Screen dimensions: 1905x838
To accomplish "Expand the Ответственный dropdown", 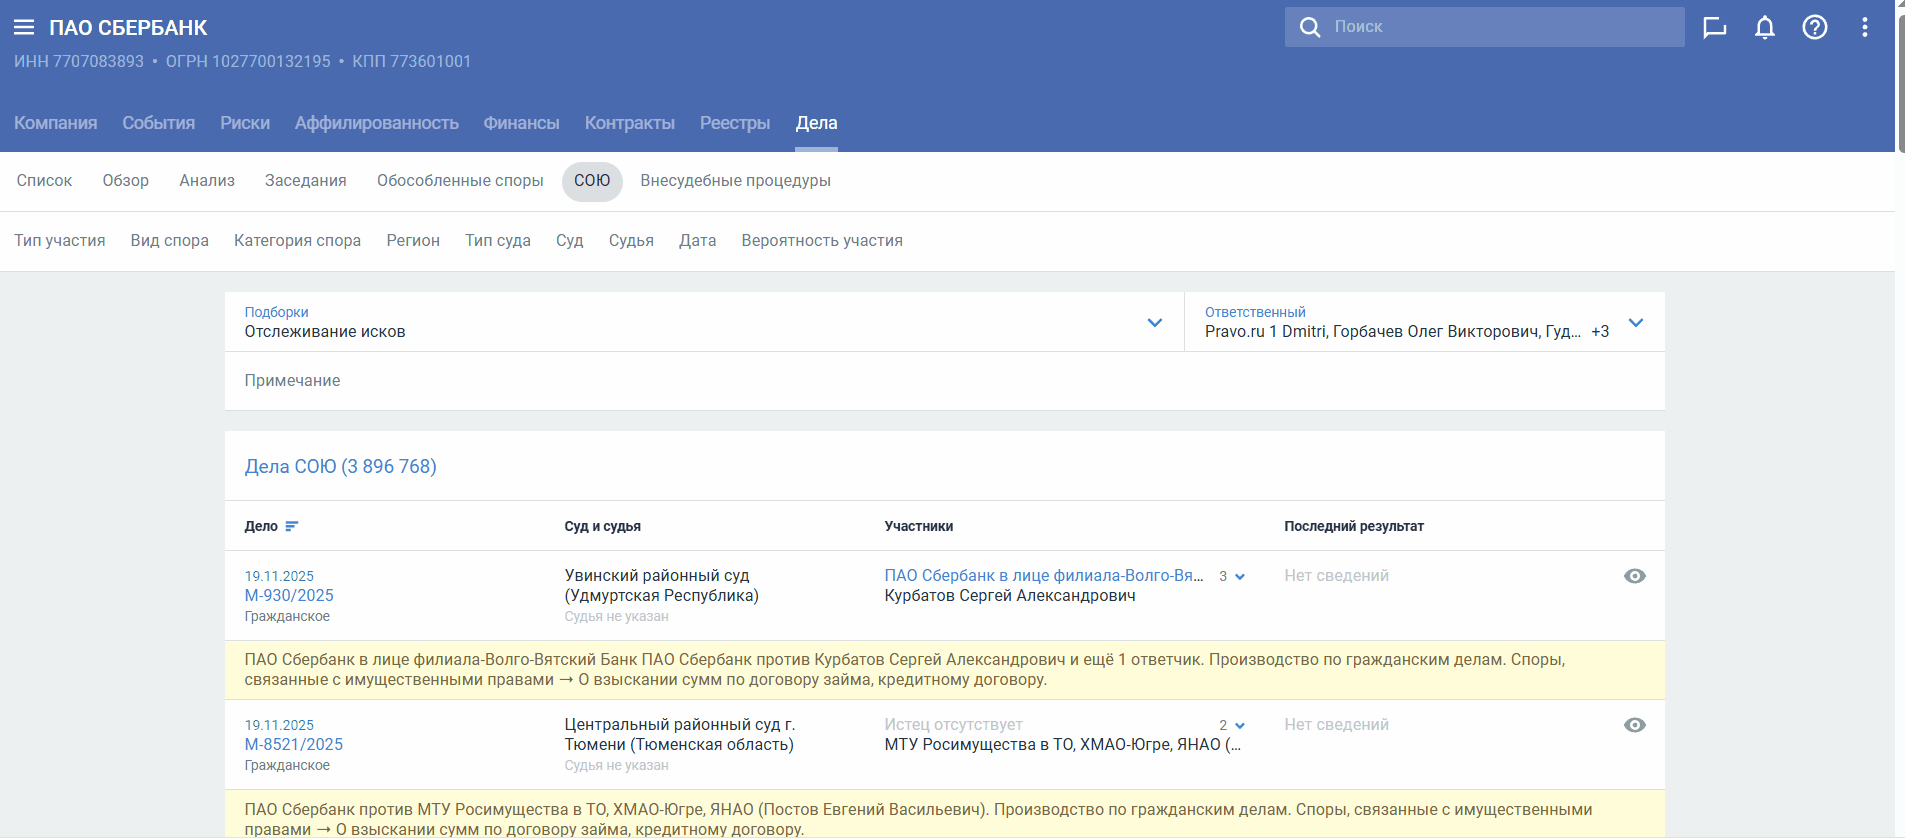I will [x=1636, y=322].
